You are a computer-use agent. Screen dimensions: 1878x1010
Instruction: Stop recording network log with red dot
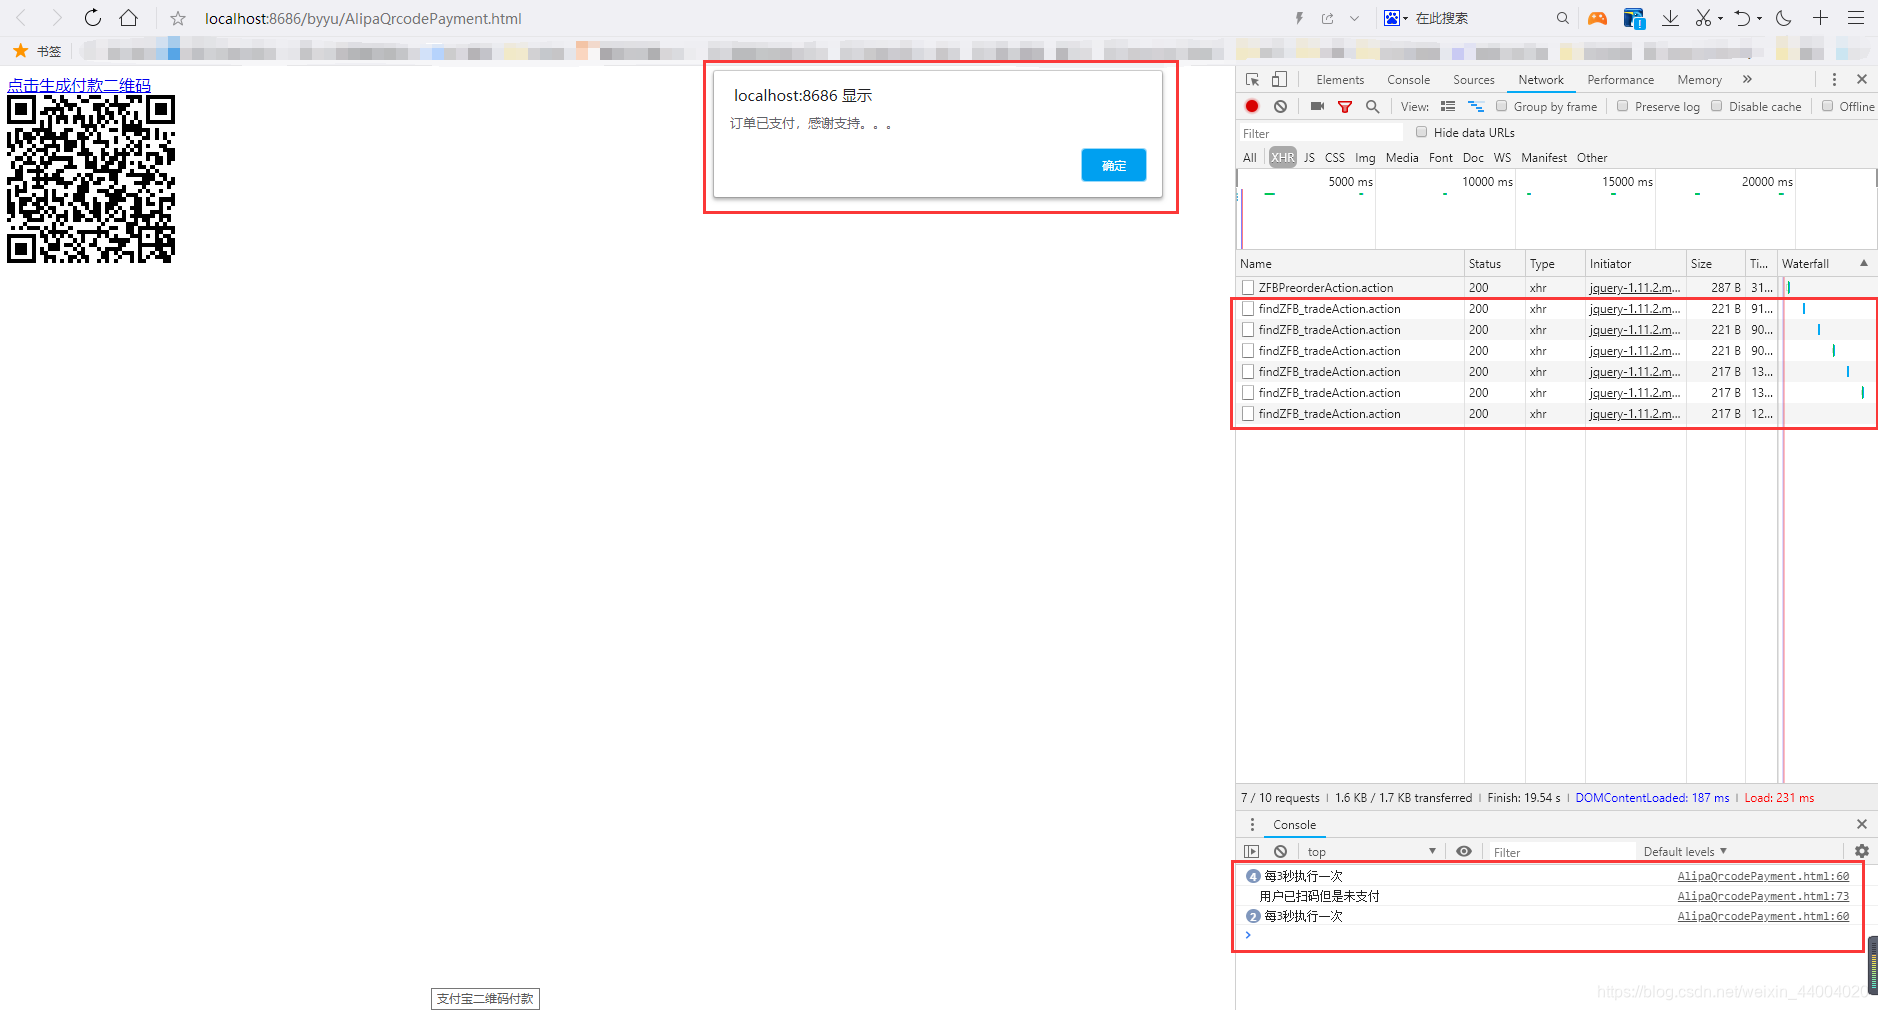1252,106
